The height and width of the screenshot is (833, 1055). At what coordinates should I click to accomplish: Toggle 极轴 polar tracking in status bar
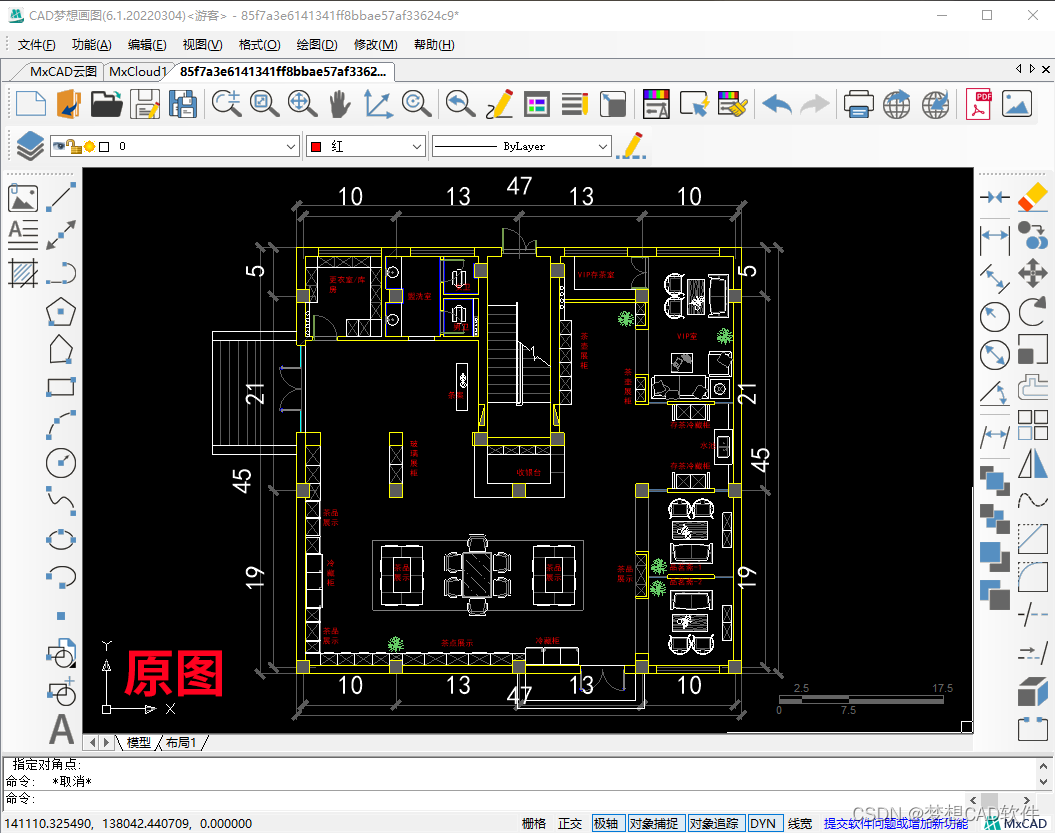[x=606, y=824]
